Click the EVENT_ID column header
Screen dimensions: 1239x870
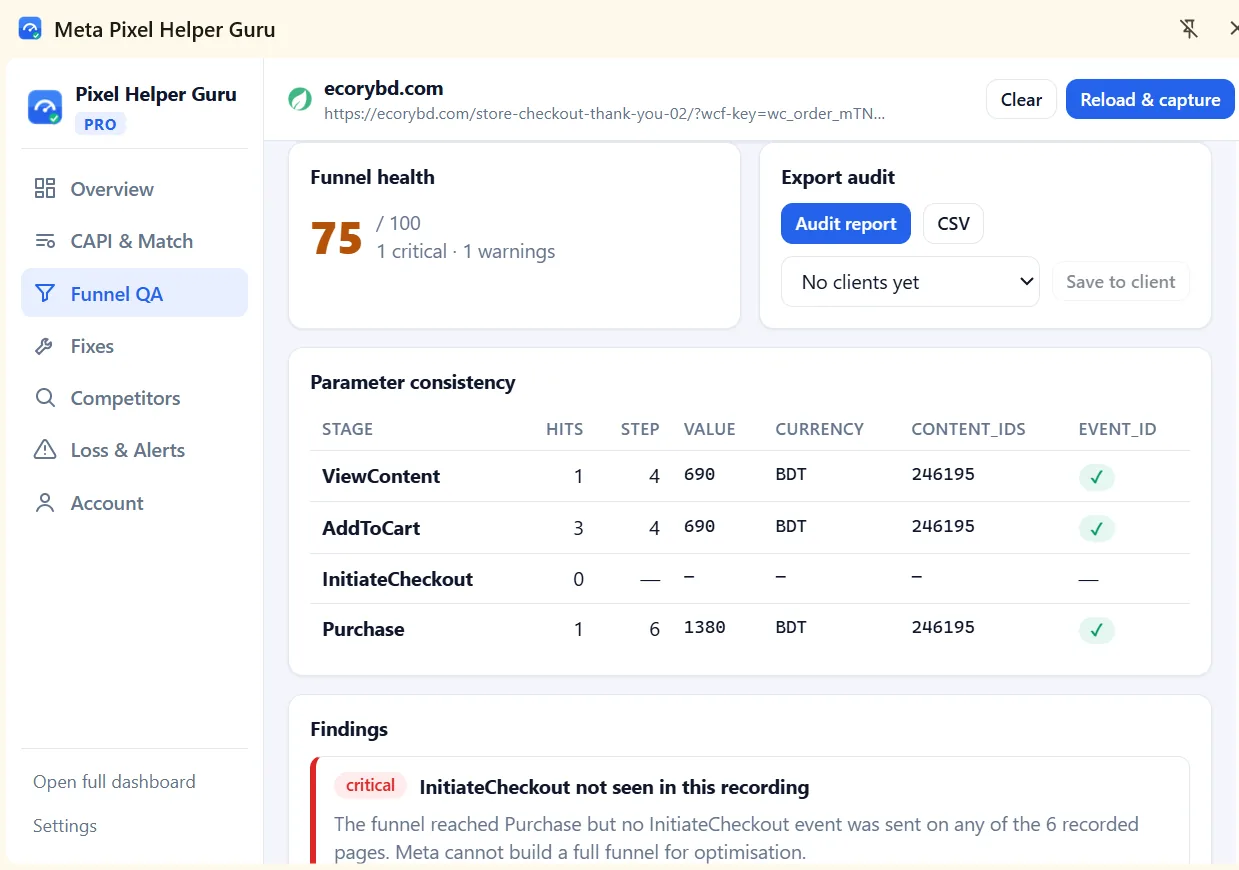1117,429
